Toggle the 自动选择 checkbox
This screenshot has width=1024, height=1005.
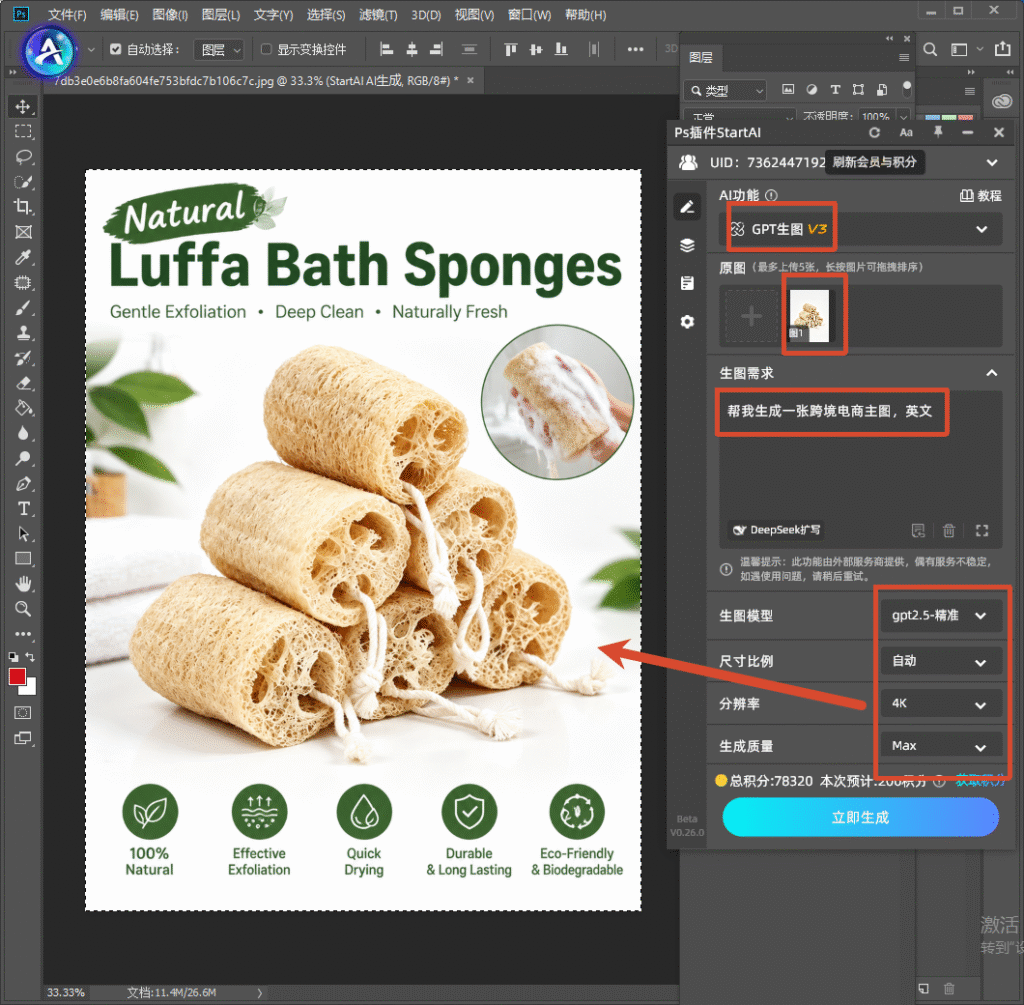pos(116,49)
